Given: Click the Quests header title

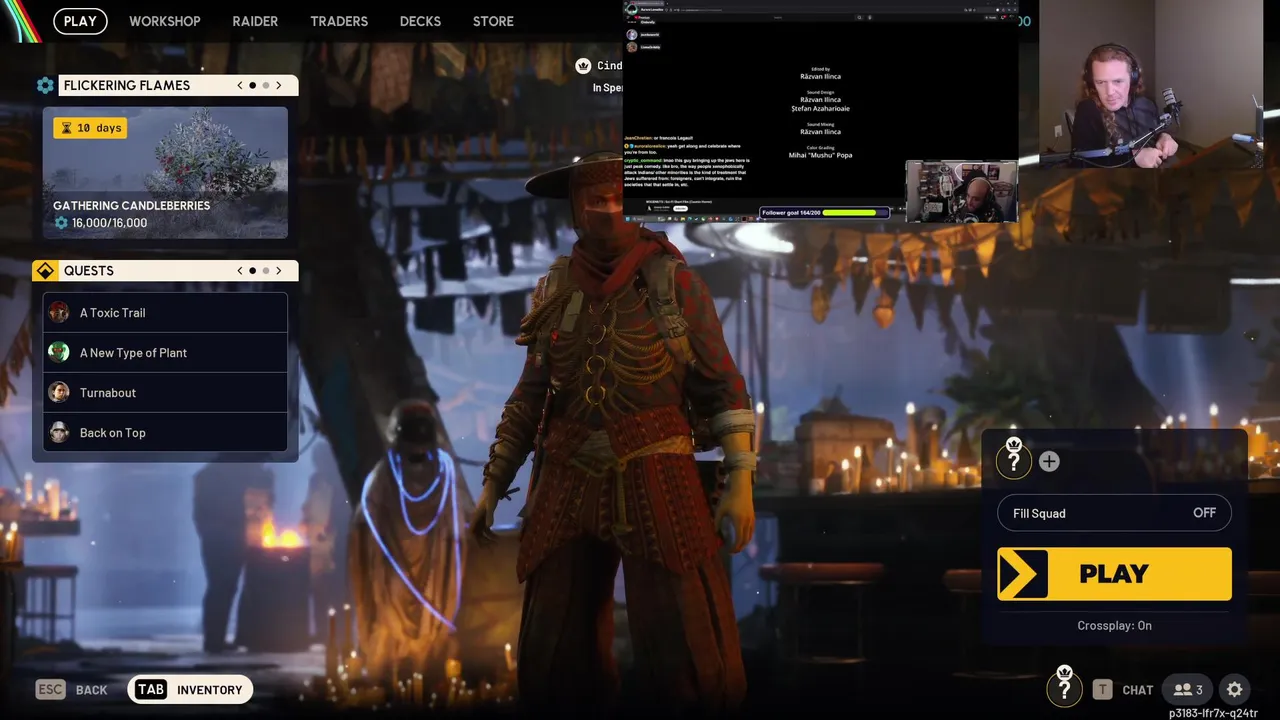Looking at the screenshot, I should click(89, 271).
